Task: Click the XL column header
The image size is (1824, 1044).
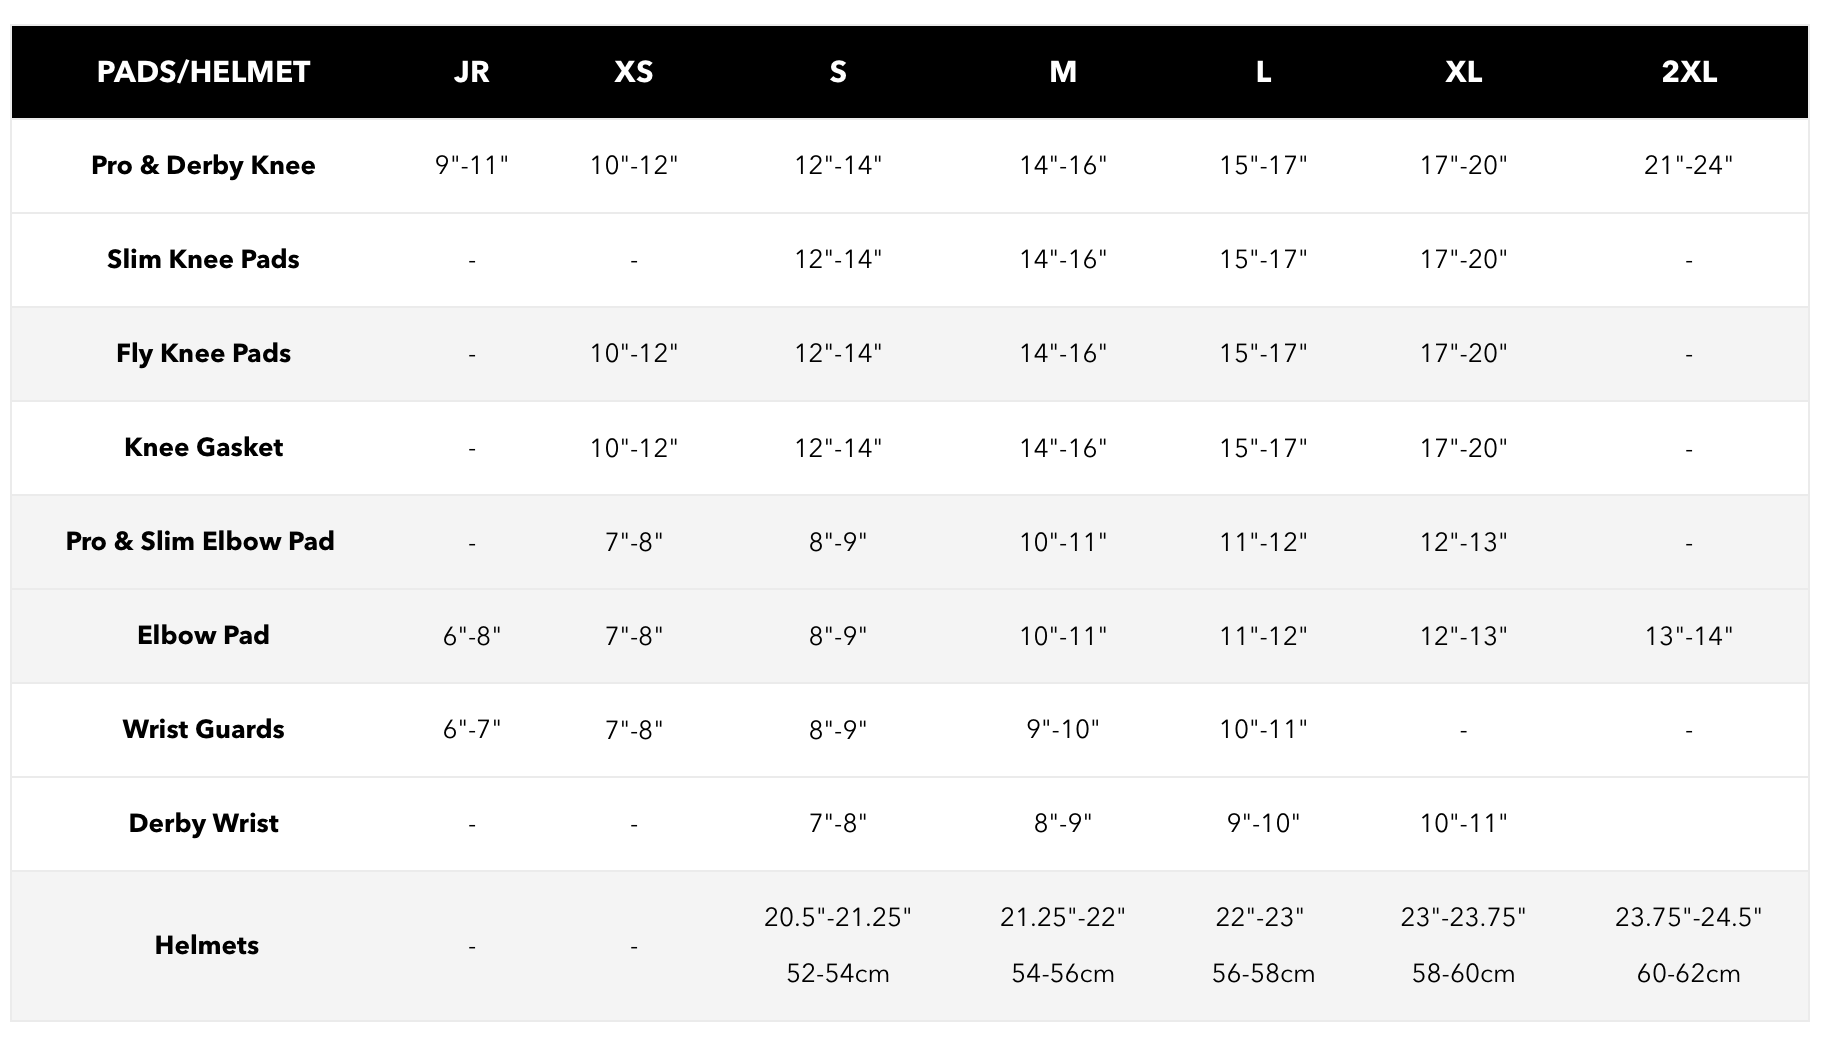Action: [1463, 72]
